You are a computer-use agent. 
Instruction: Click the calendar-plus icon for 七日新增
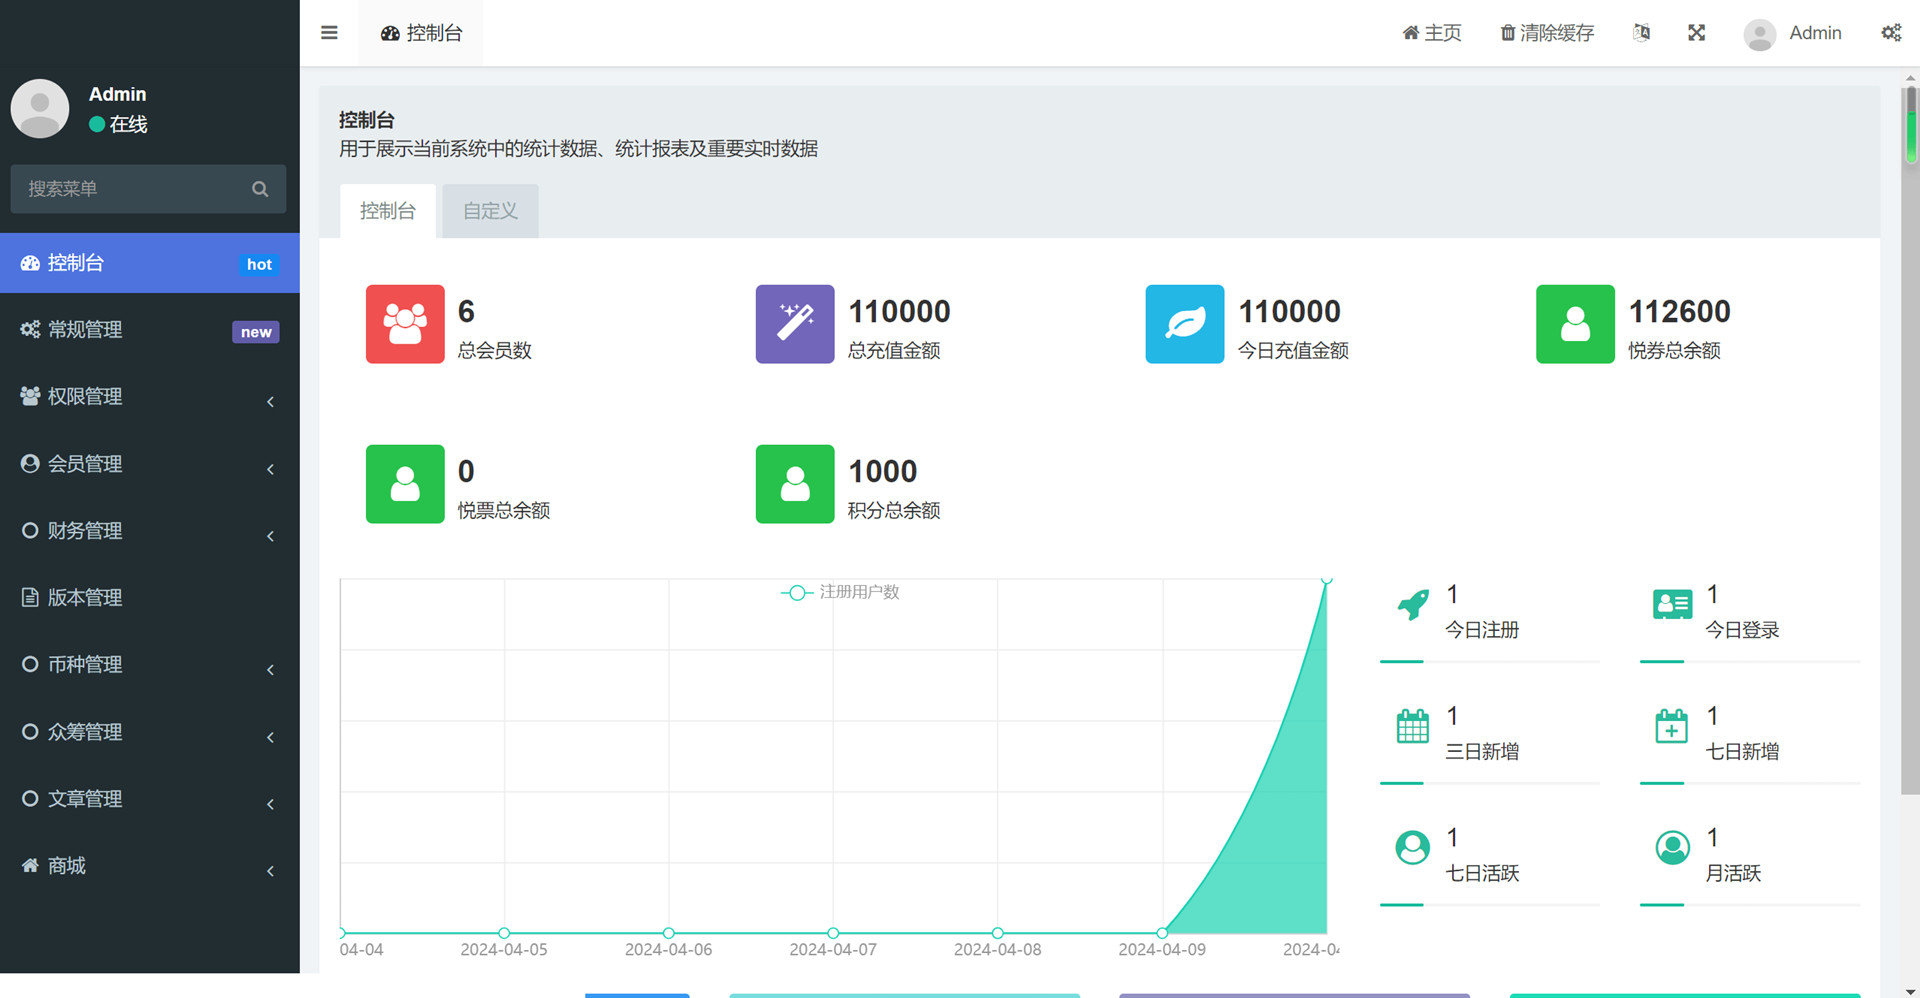pos(1672,726)
